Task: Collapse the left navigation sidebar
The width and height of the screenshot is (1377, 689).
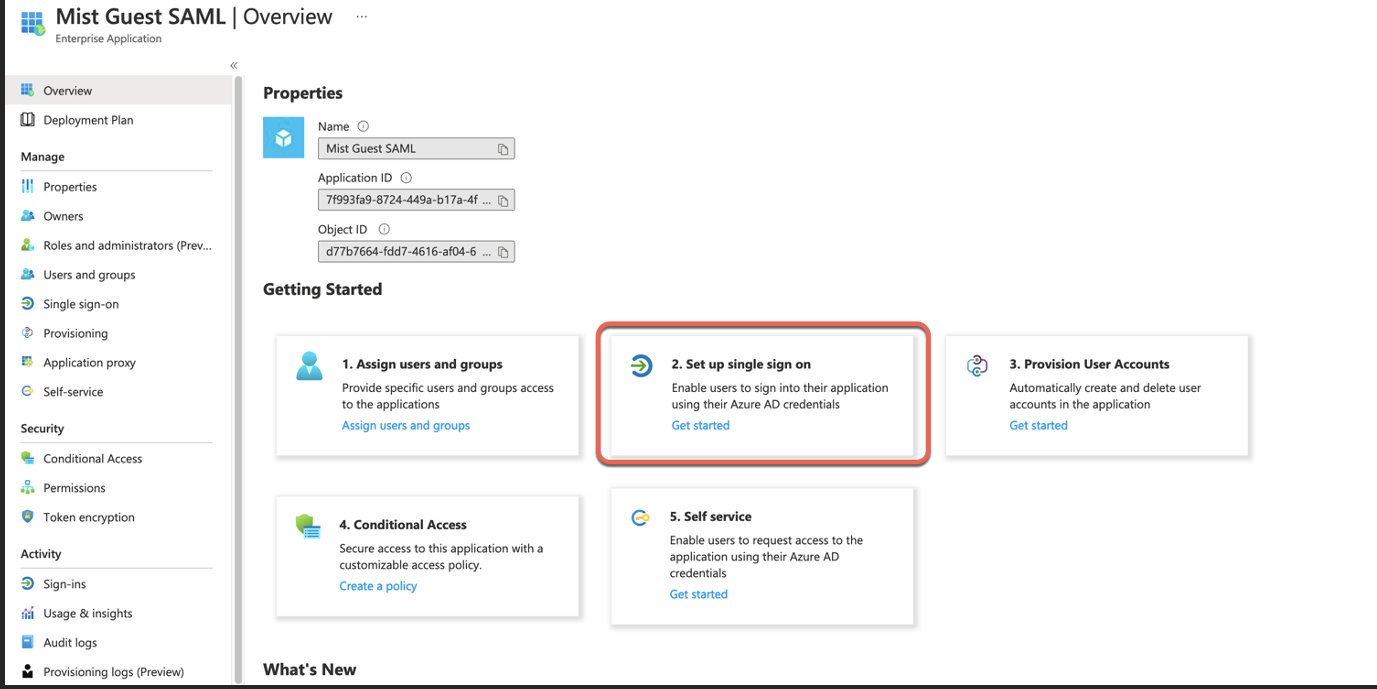Action: 234,66
